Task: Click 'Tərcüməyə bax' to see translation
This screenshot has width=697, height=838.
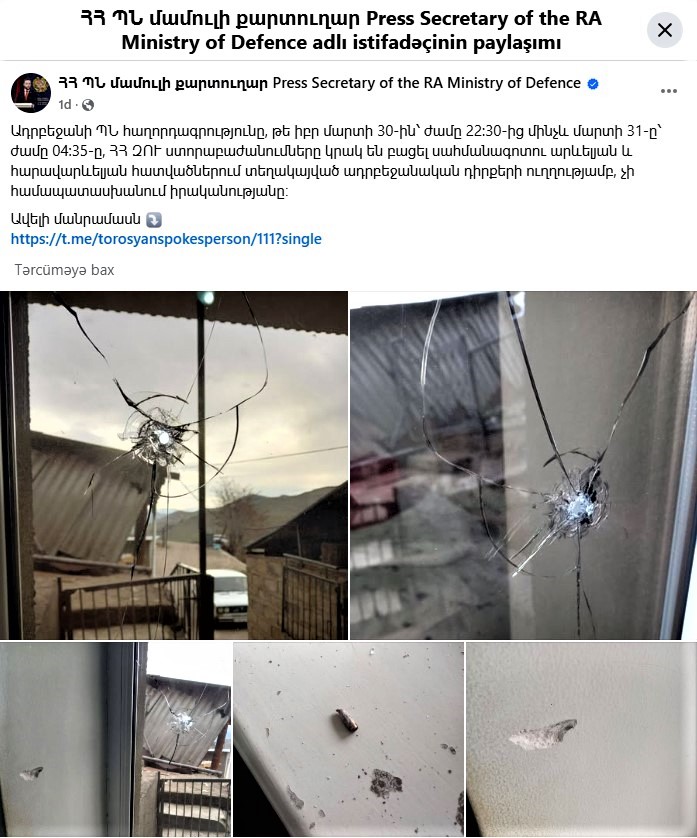Action: click(x=64, y=270)
